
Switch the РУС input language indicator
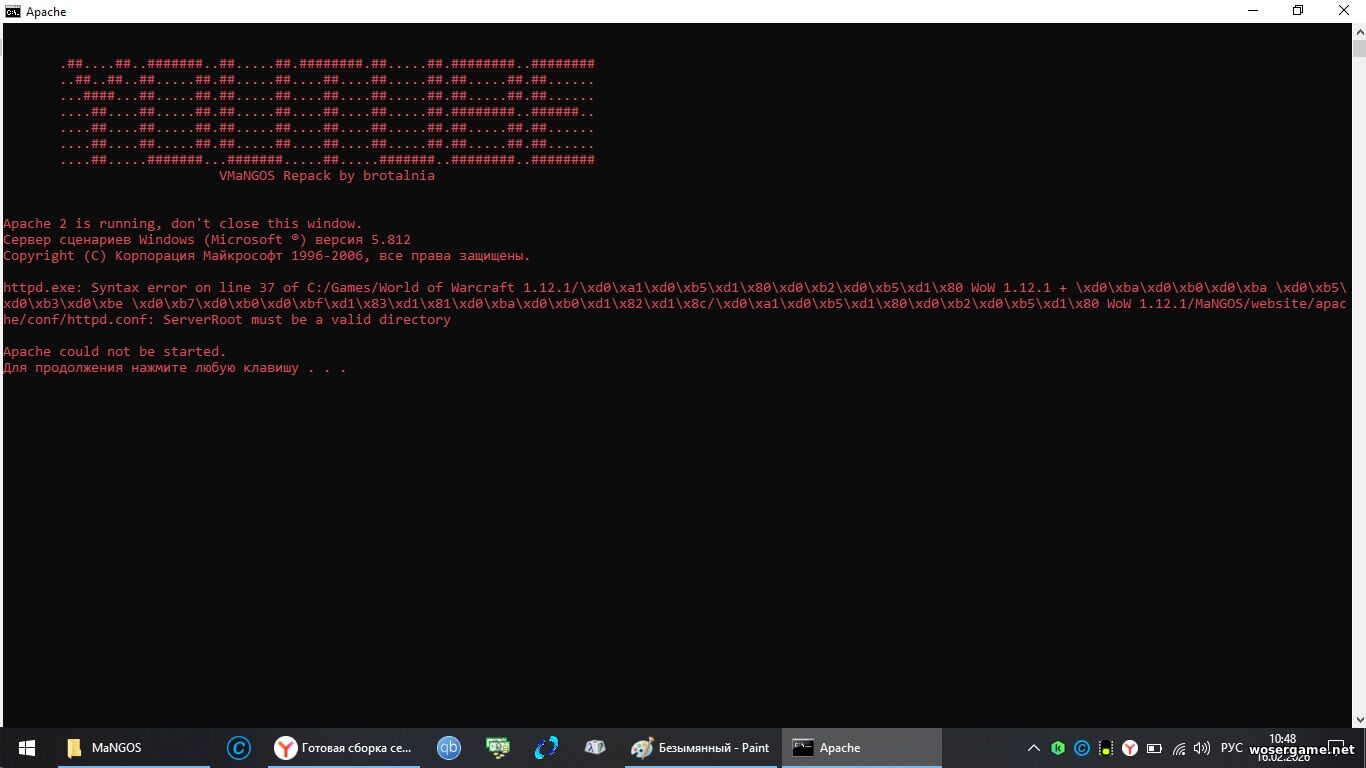[1232, 748]
